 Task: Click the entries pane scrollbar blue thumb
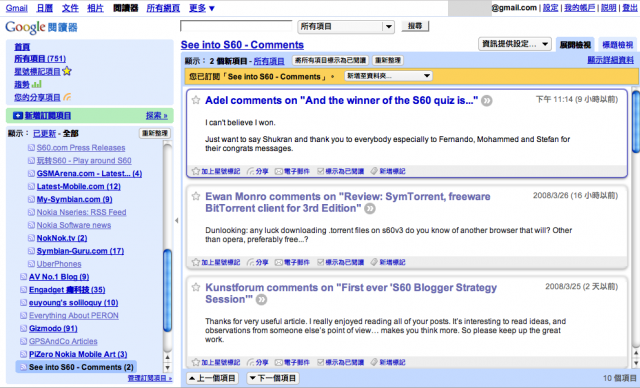pos(636,122)
